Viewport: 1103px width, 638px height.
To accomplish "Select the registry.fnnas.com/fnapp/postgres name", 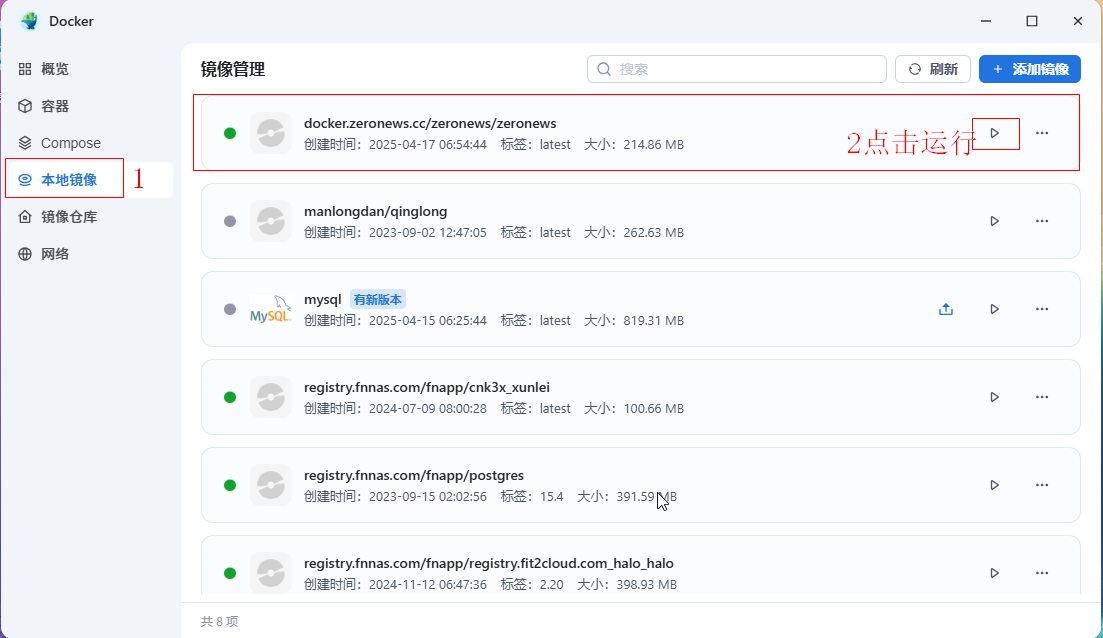I will [414, 476].
